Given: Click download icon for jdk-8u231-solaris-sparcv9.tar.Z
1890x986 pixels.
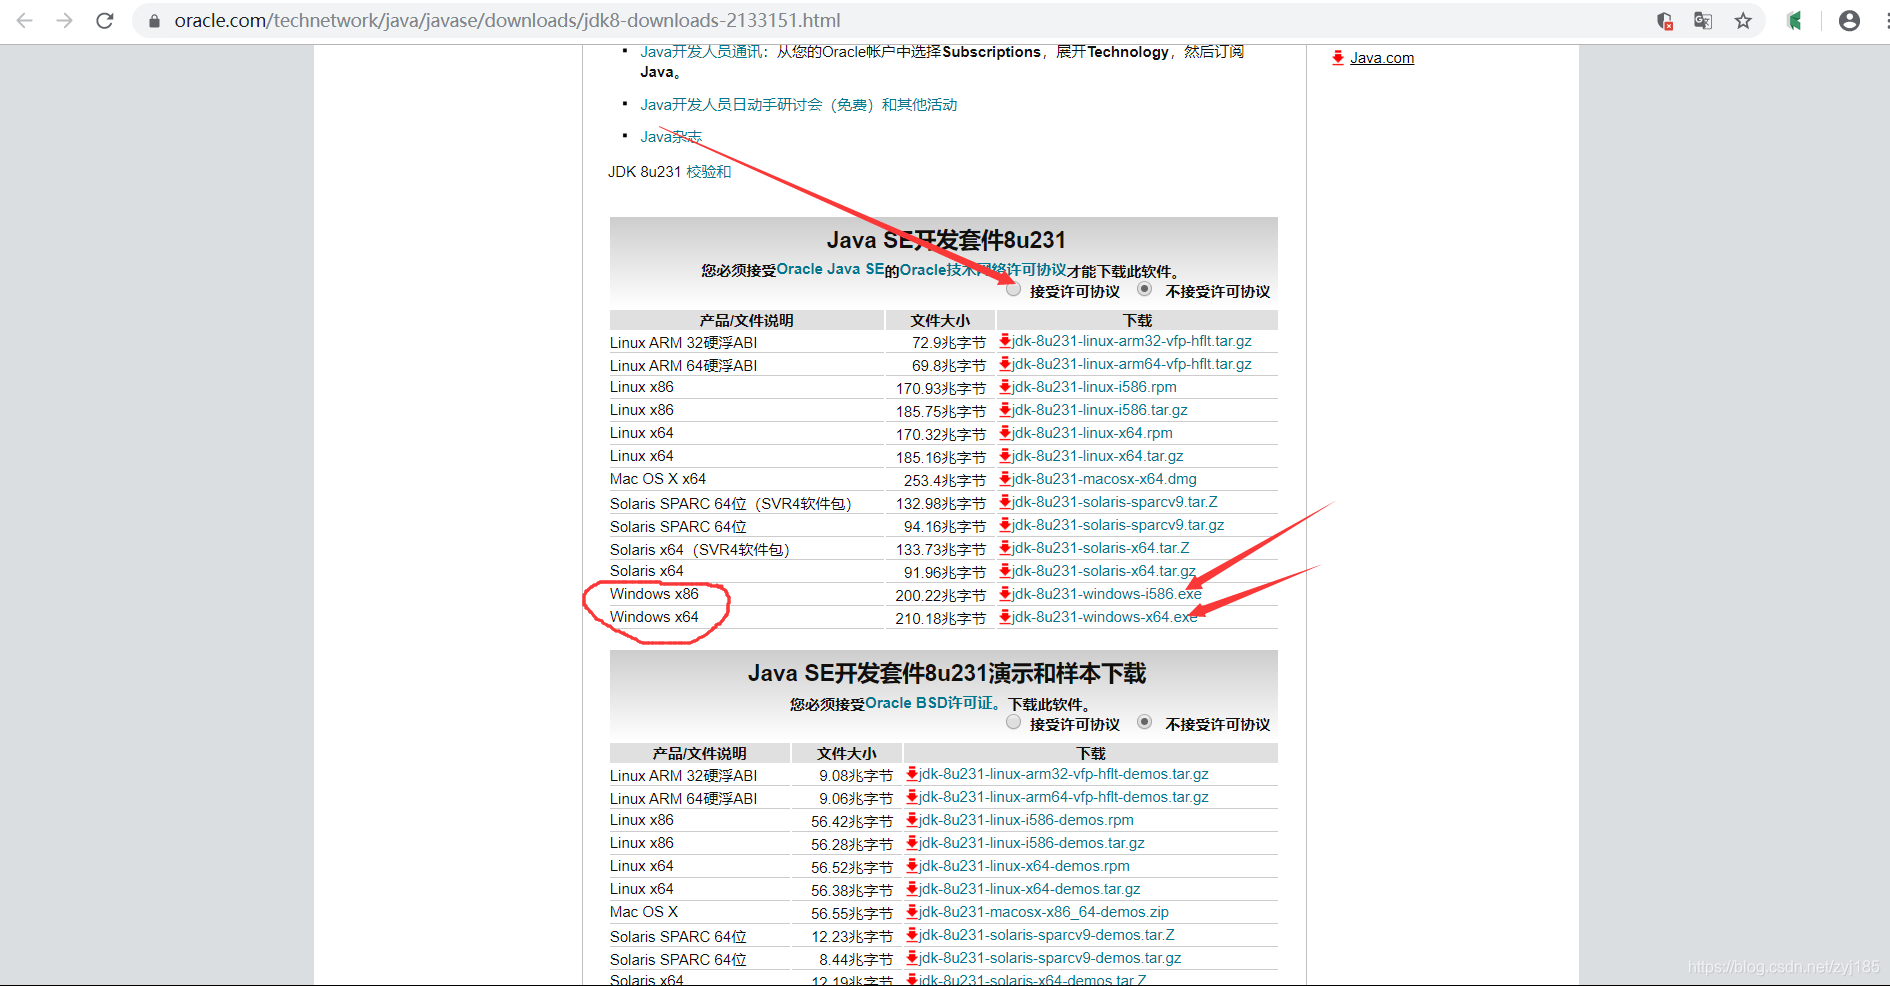Looking at the screenshot, I should coord(1005,502).
